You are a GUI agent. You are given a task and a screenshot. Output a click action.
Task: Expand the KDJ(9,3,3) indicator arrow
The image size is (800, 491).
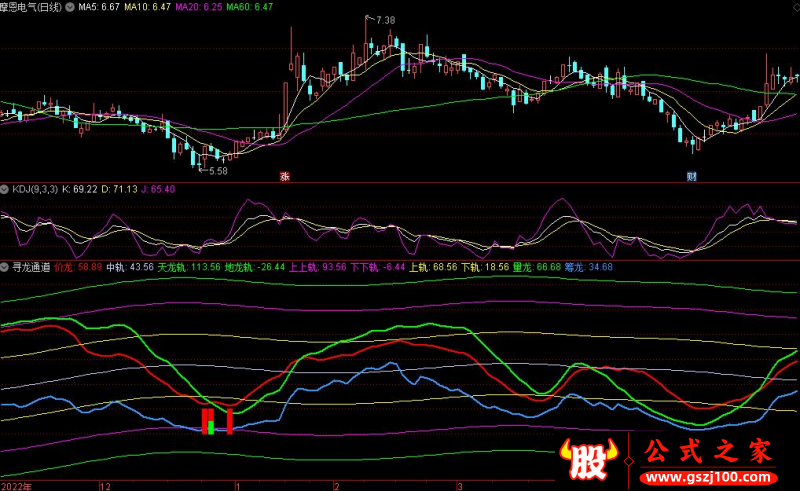[x=5, y=188]
